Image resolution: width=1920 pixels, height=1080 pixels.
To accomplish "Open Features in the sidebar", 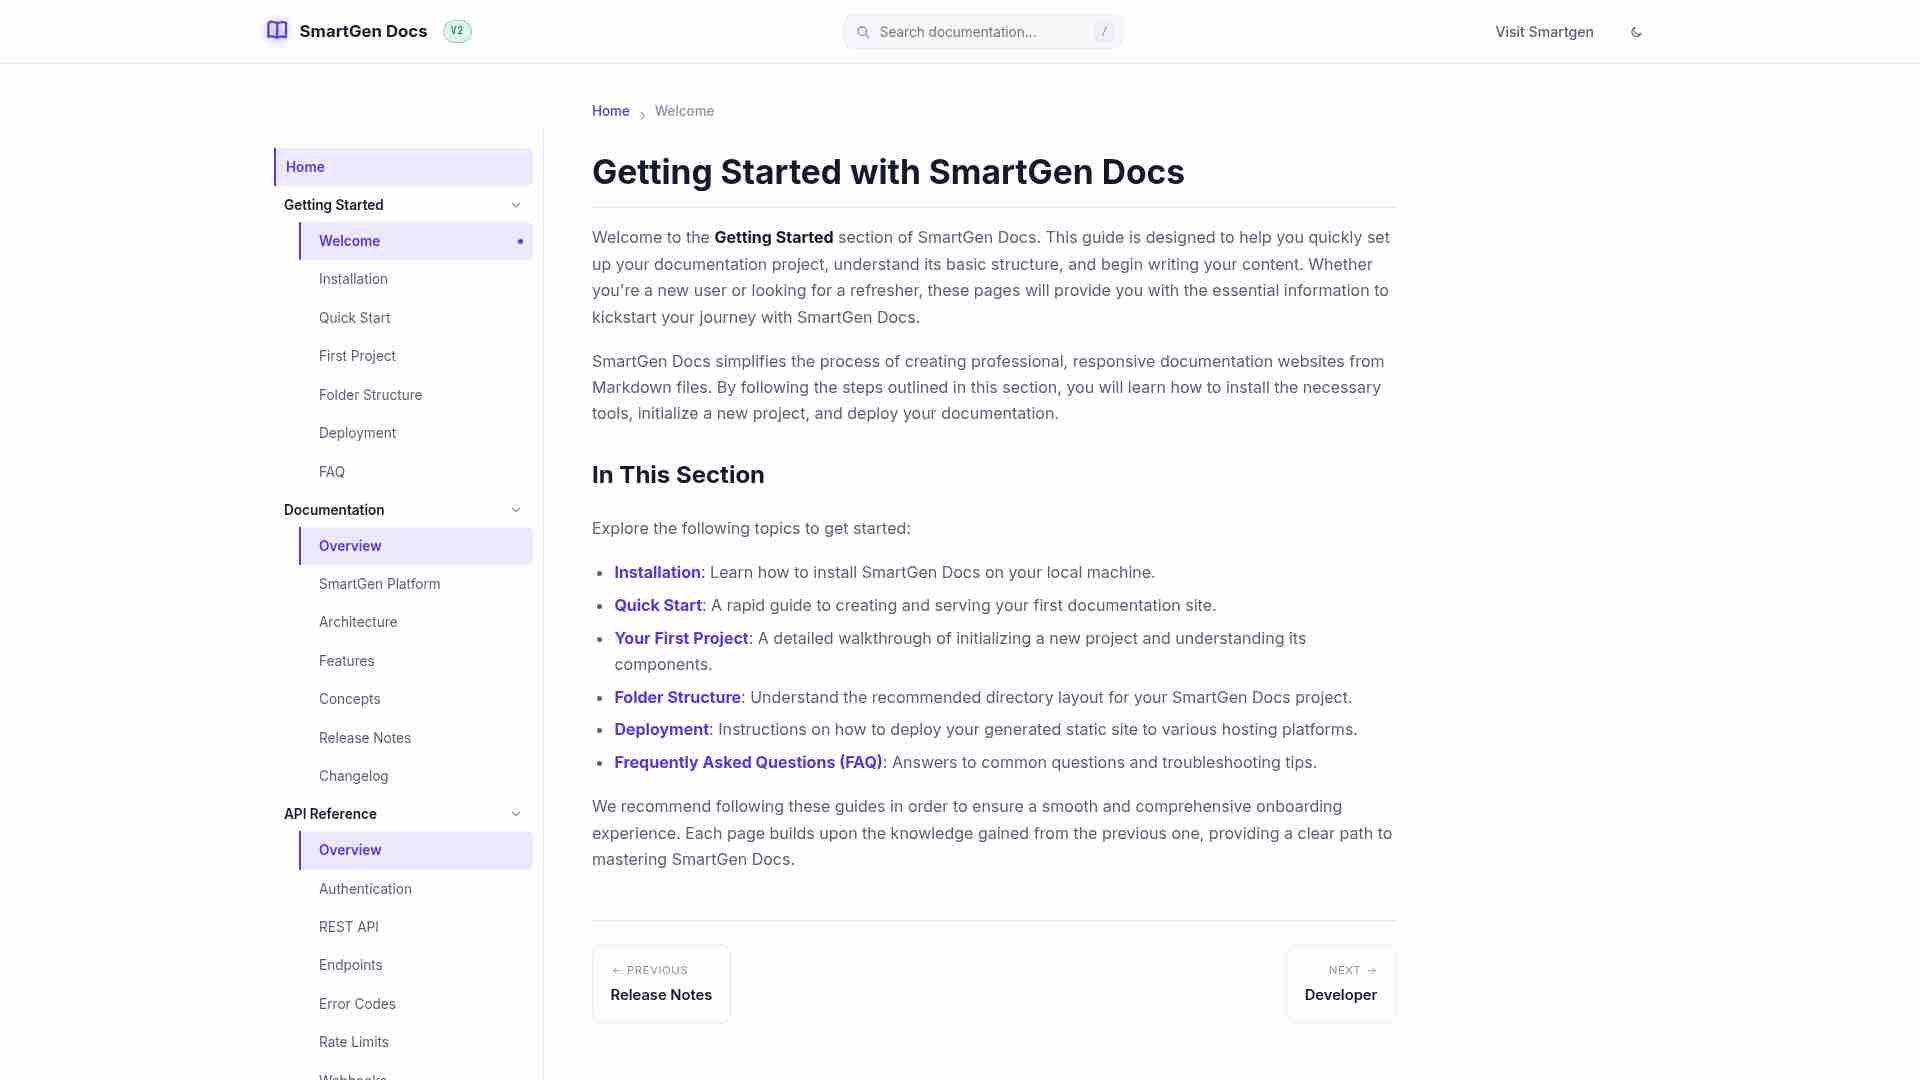I will coord(416,661).
